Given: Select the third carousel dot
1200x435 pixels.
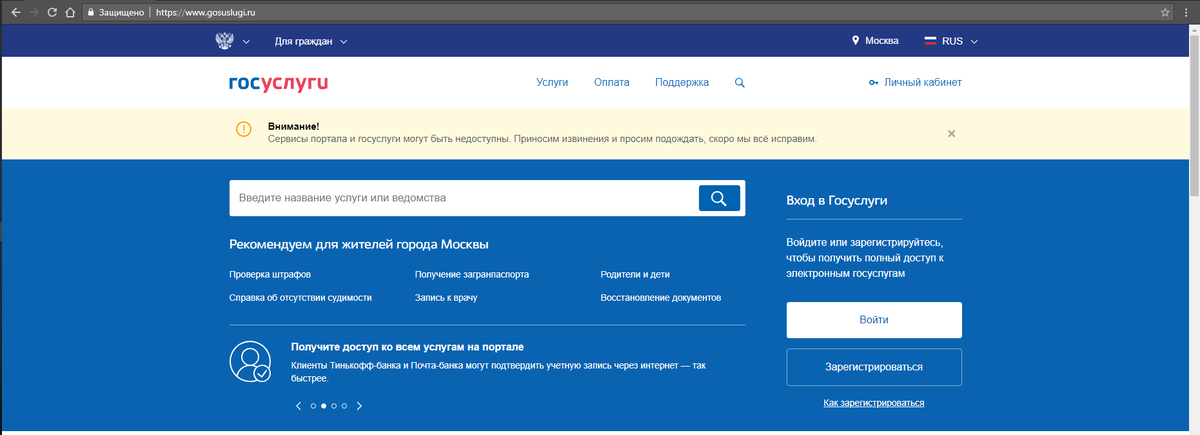Looking at the screenshot, I should pos(334,406).
